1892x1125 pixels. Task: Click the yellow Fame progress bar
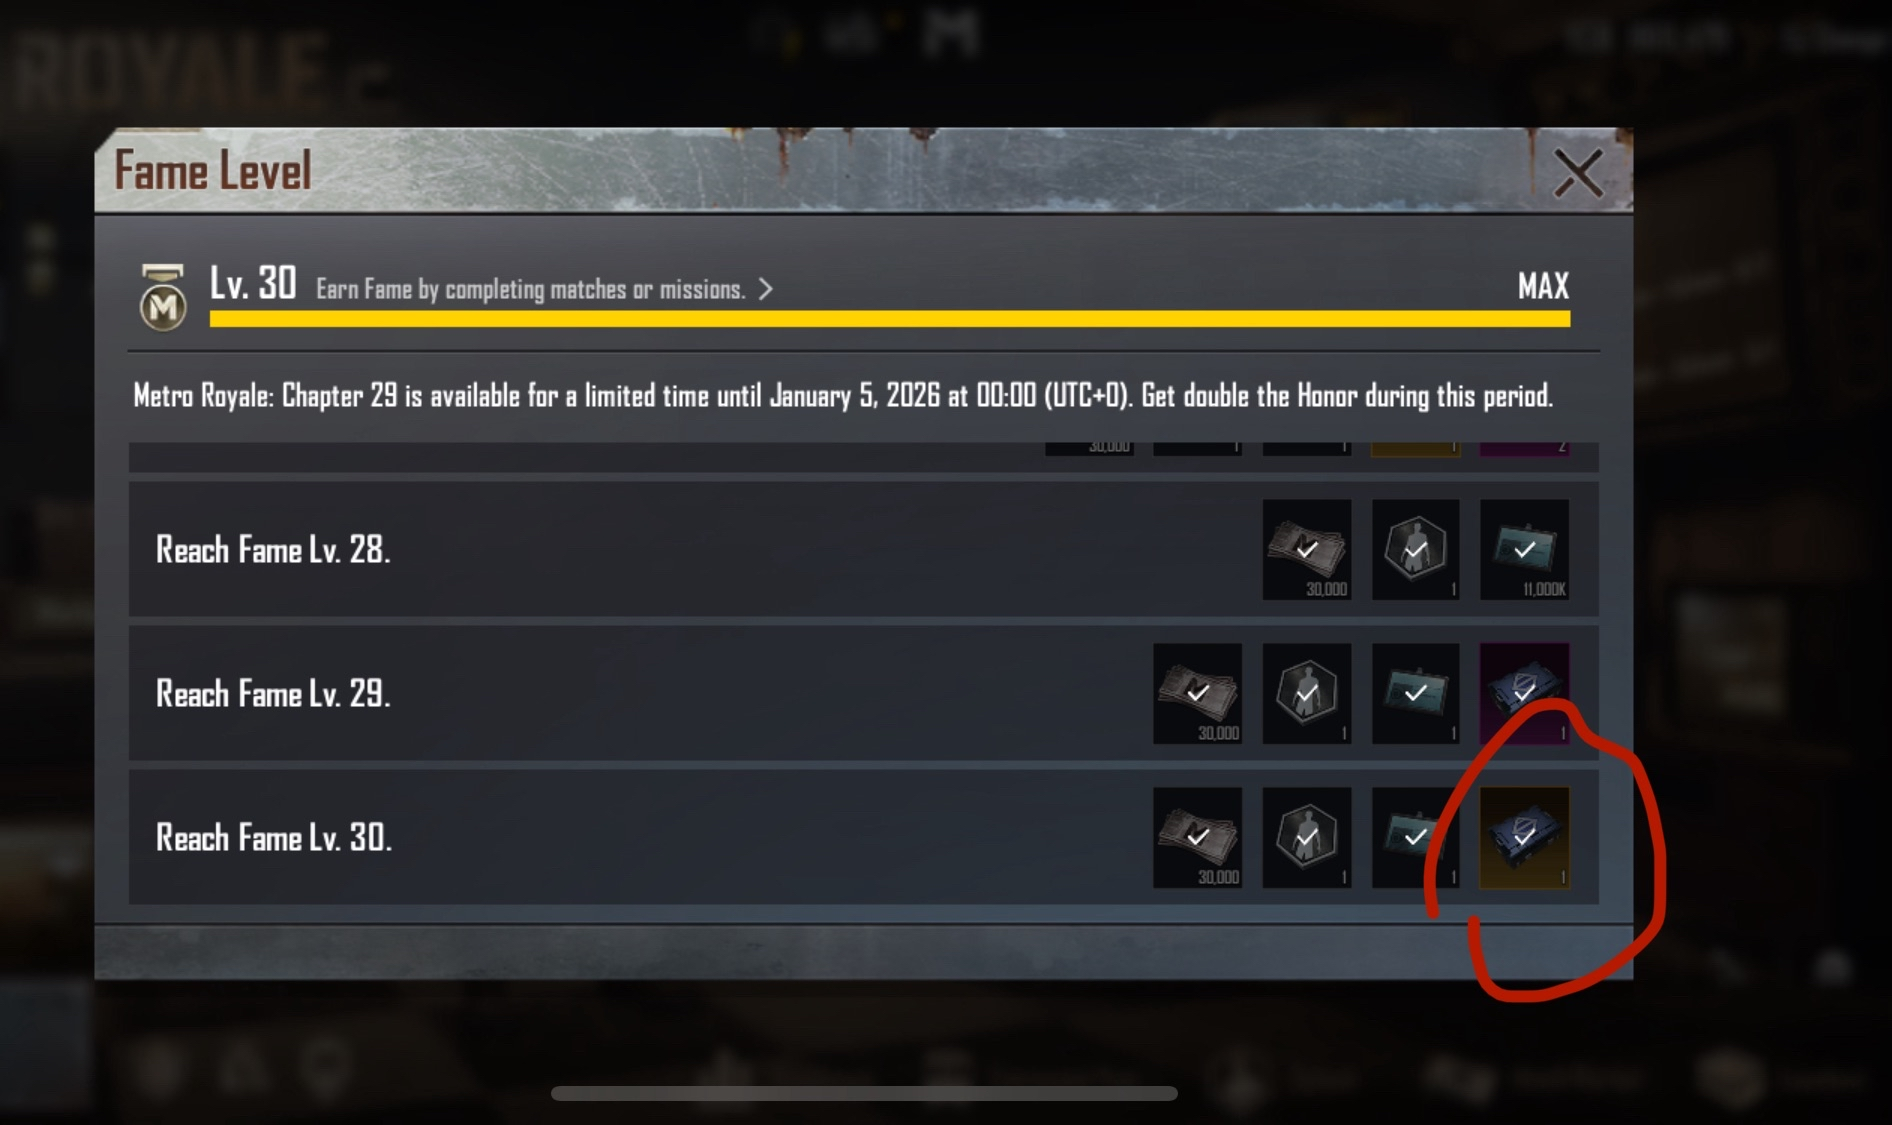click(890, 319)
